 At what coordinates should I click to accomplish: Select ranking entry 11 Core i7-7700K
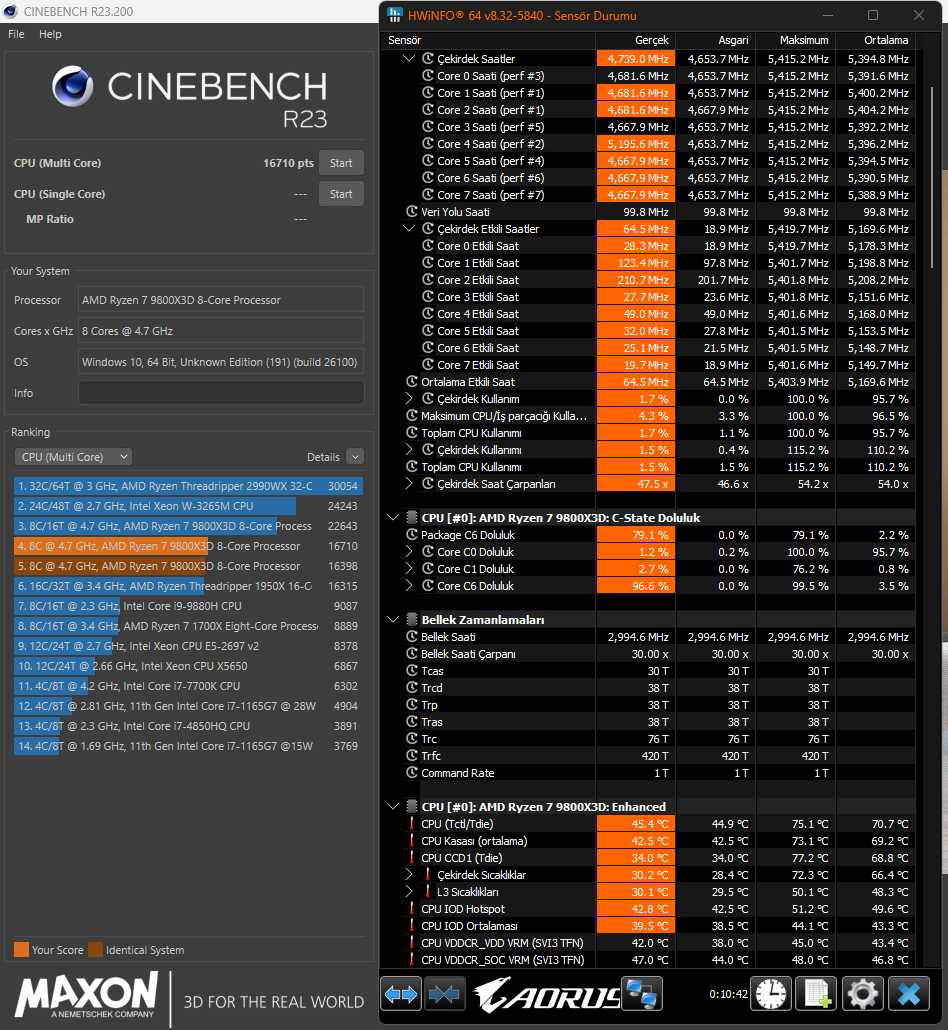189,686
